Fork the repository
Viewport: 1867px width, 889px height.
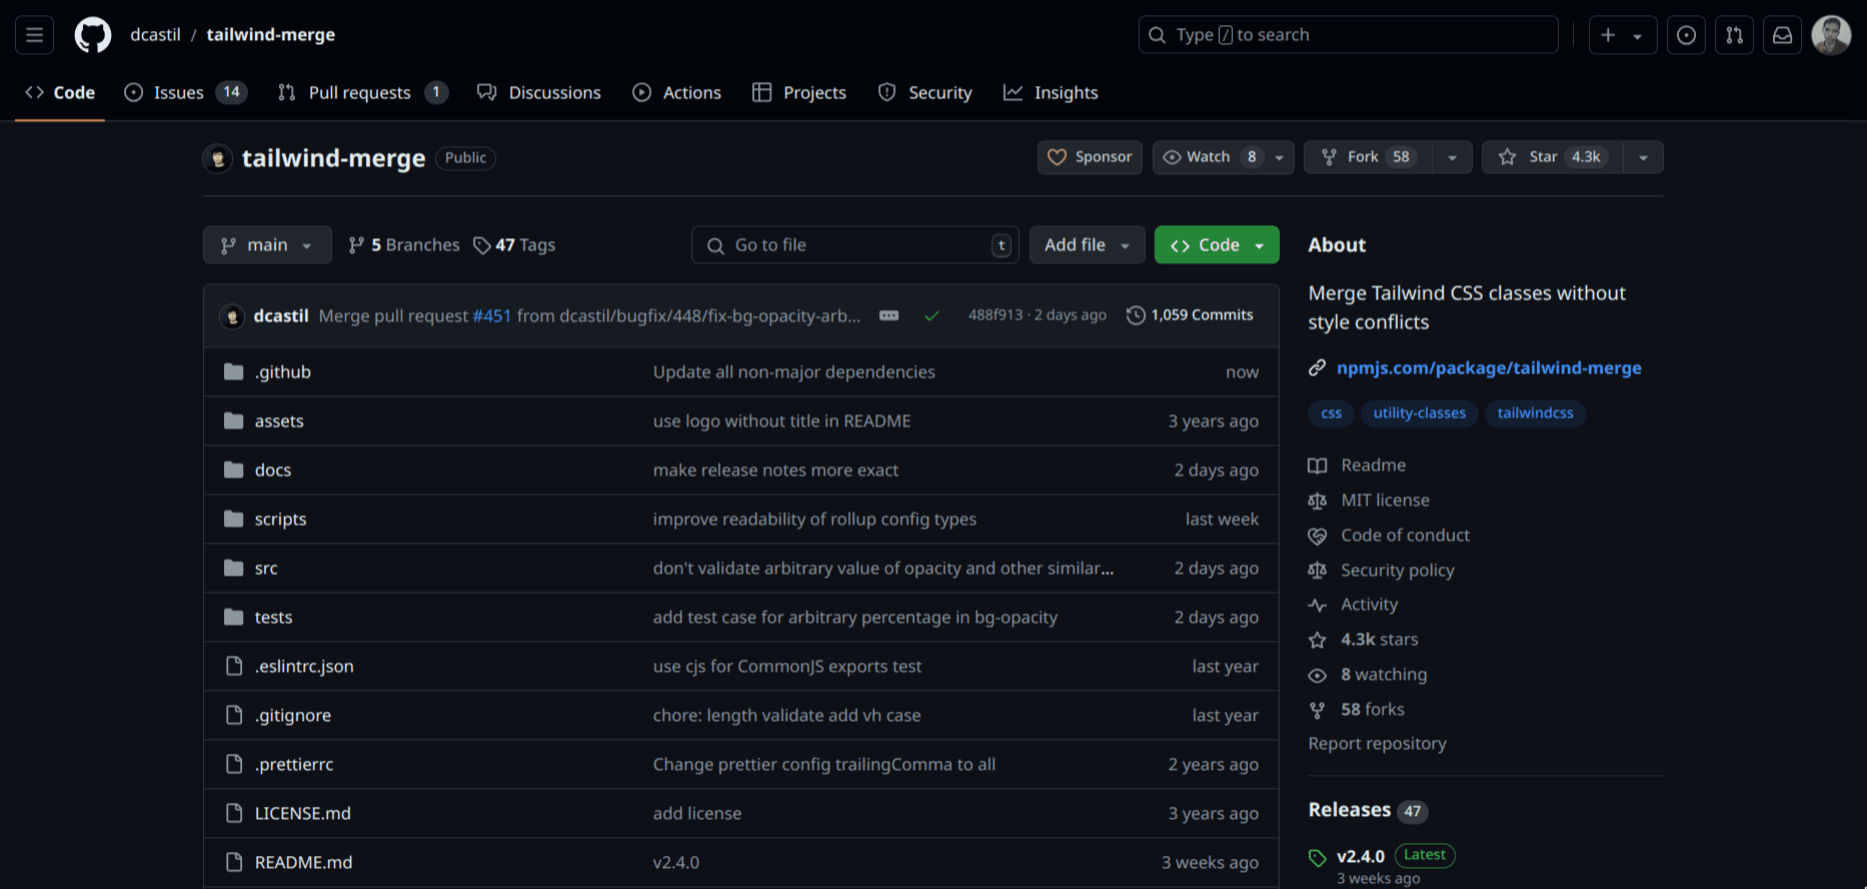(x=1368, y=157)
